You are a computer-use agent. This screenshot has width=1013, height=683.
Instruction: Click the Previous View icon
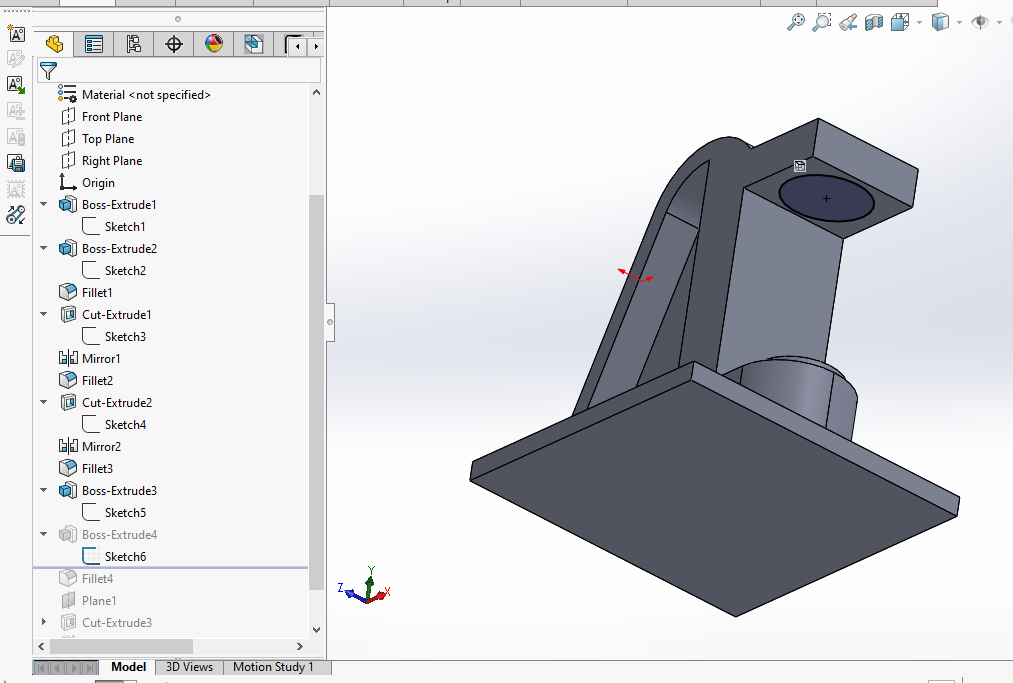(x=848, y=22)
